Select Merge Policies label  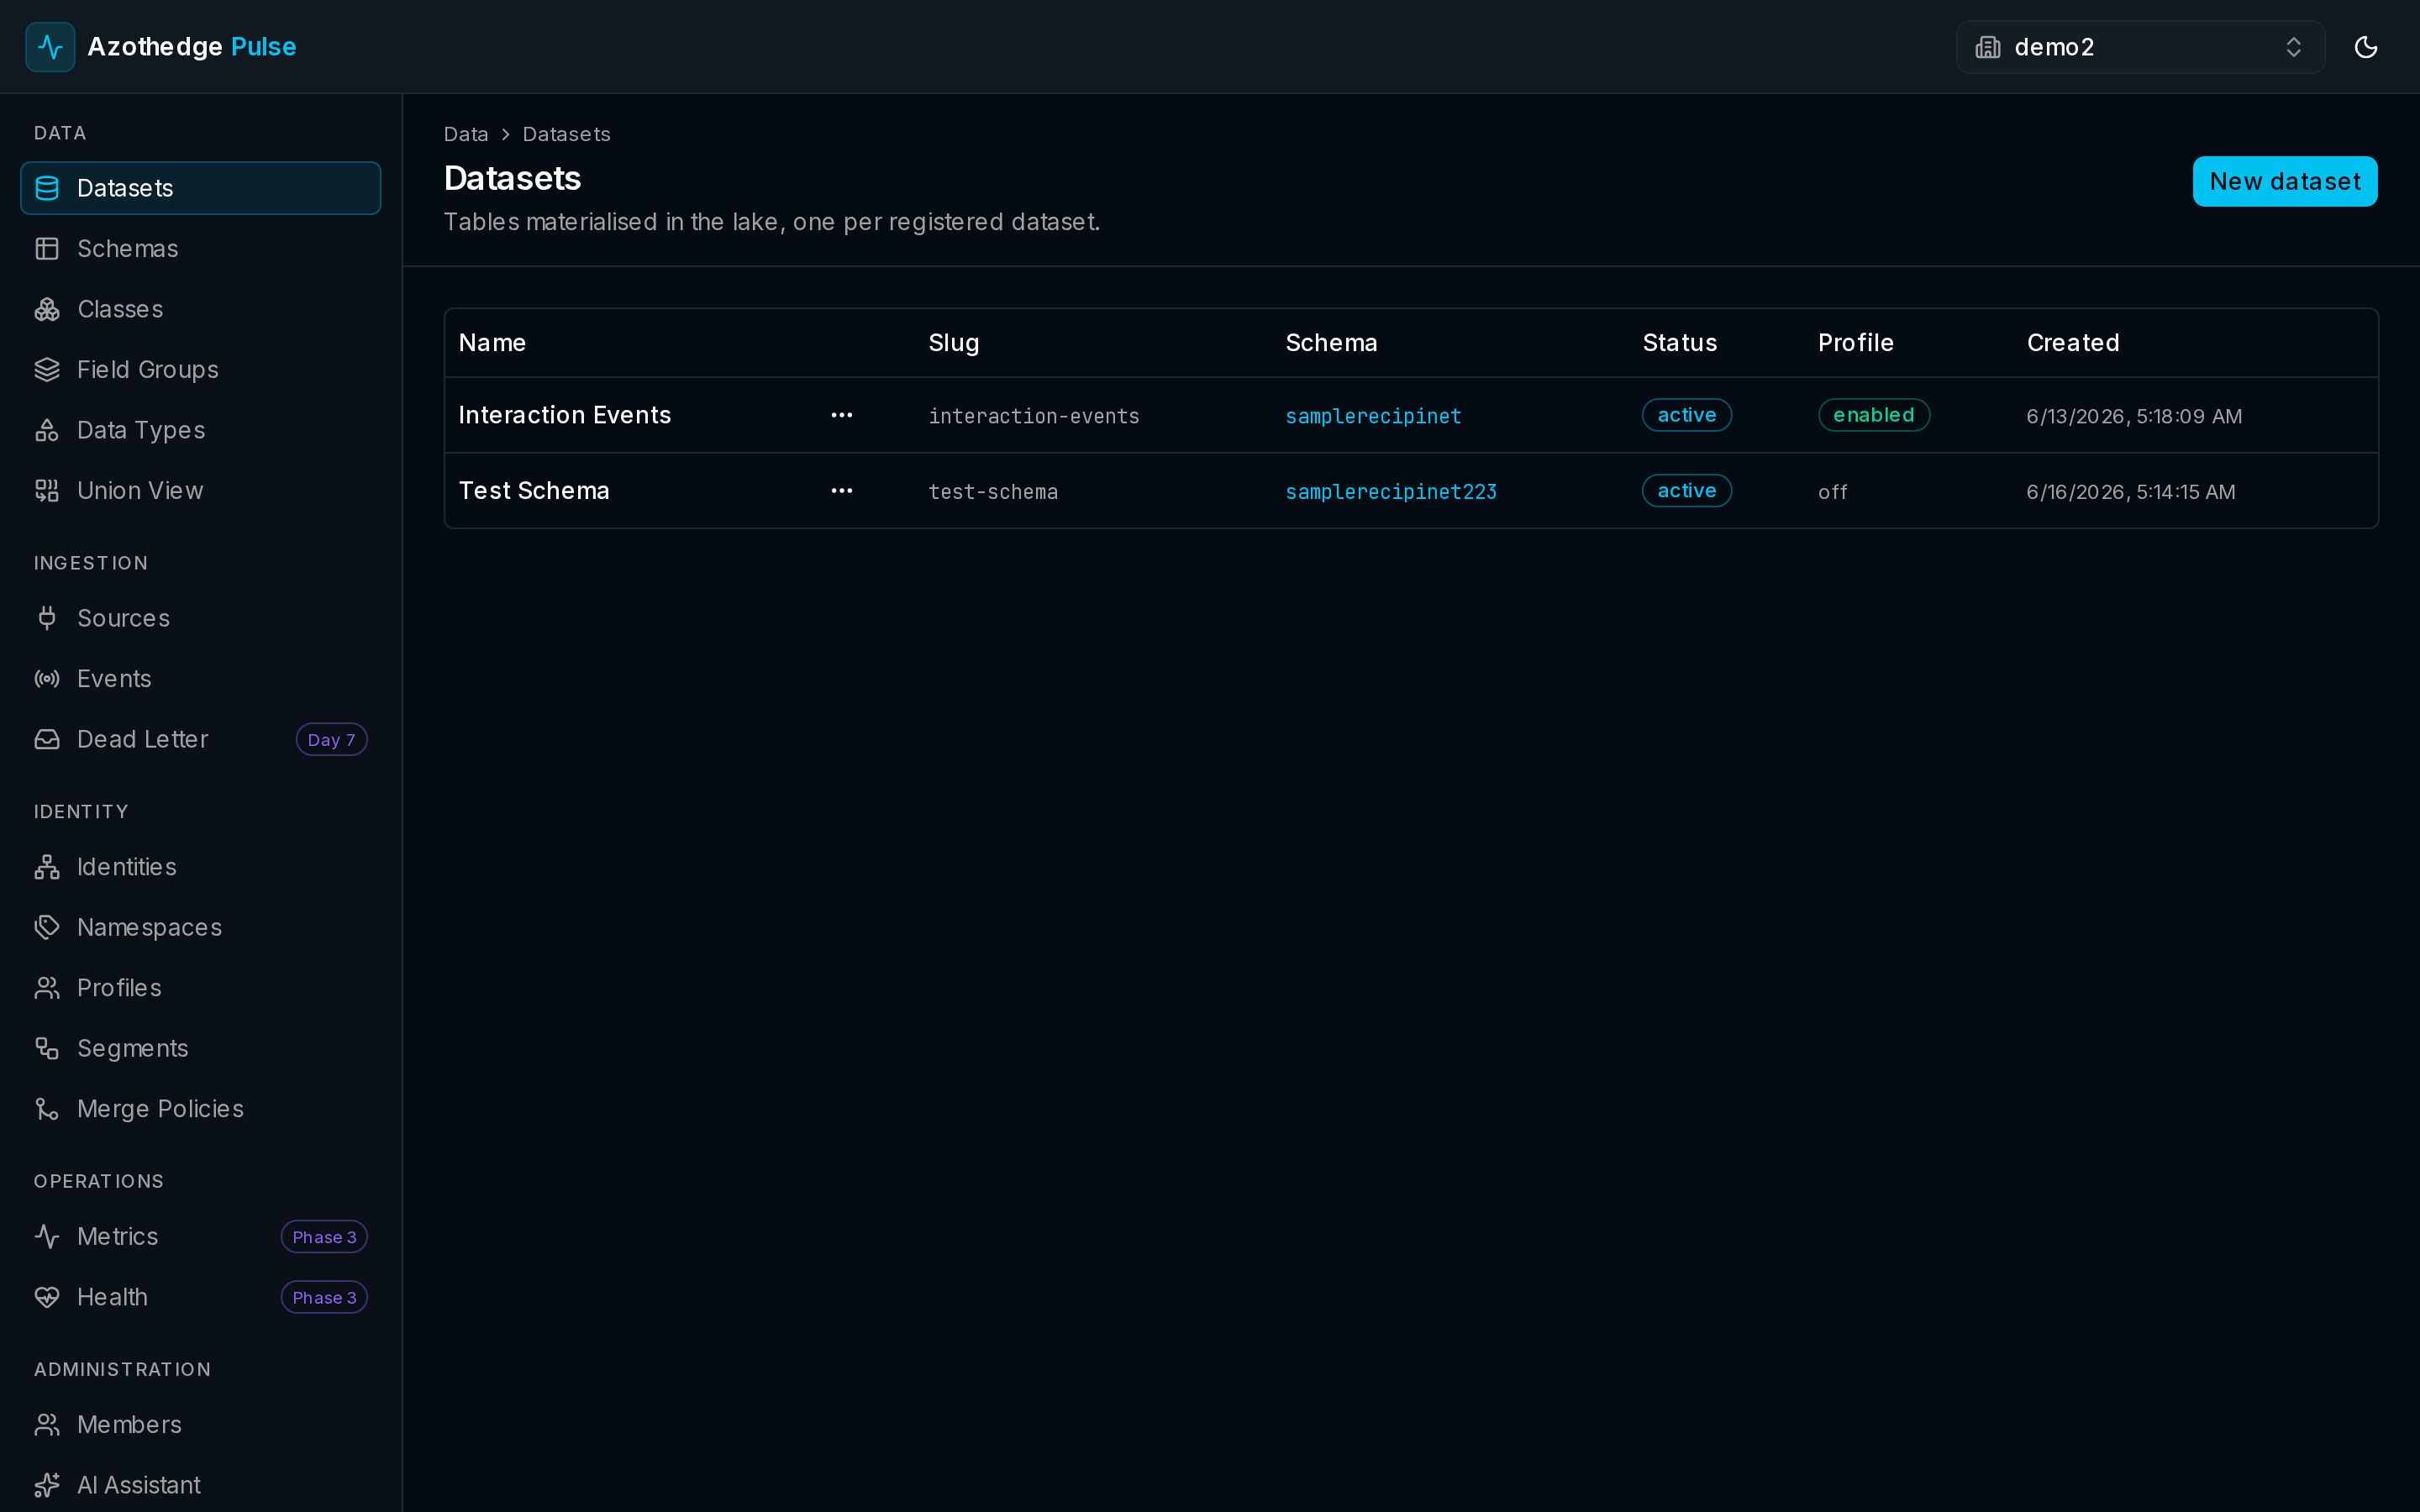(x=160, y=1109)
